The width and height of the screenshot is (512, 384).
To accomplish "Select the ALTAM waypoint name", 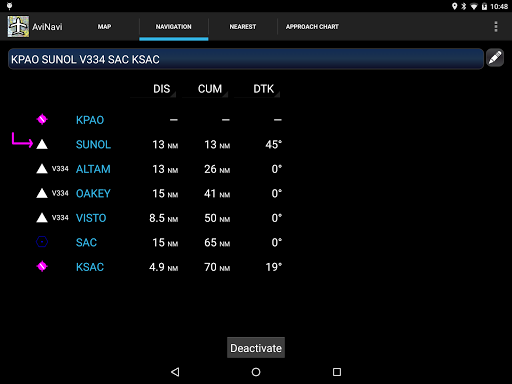I will point(93,169).
